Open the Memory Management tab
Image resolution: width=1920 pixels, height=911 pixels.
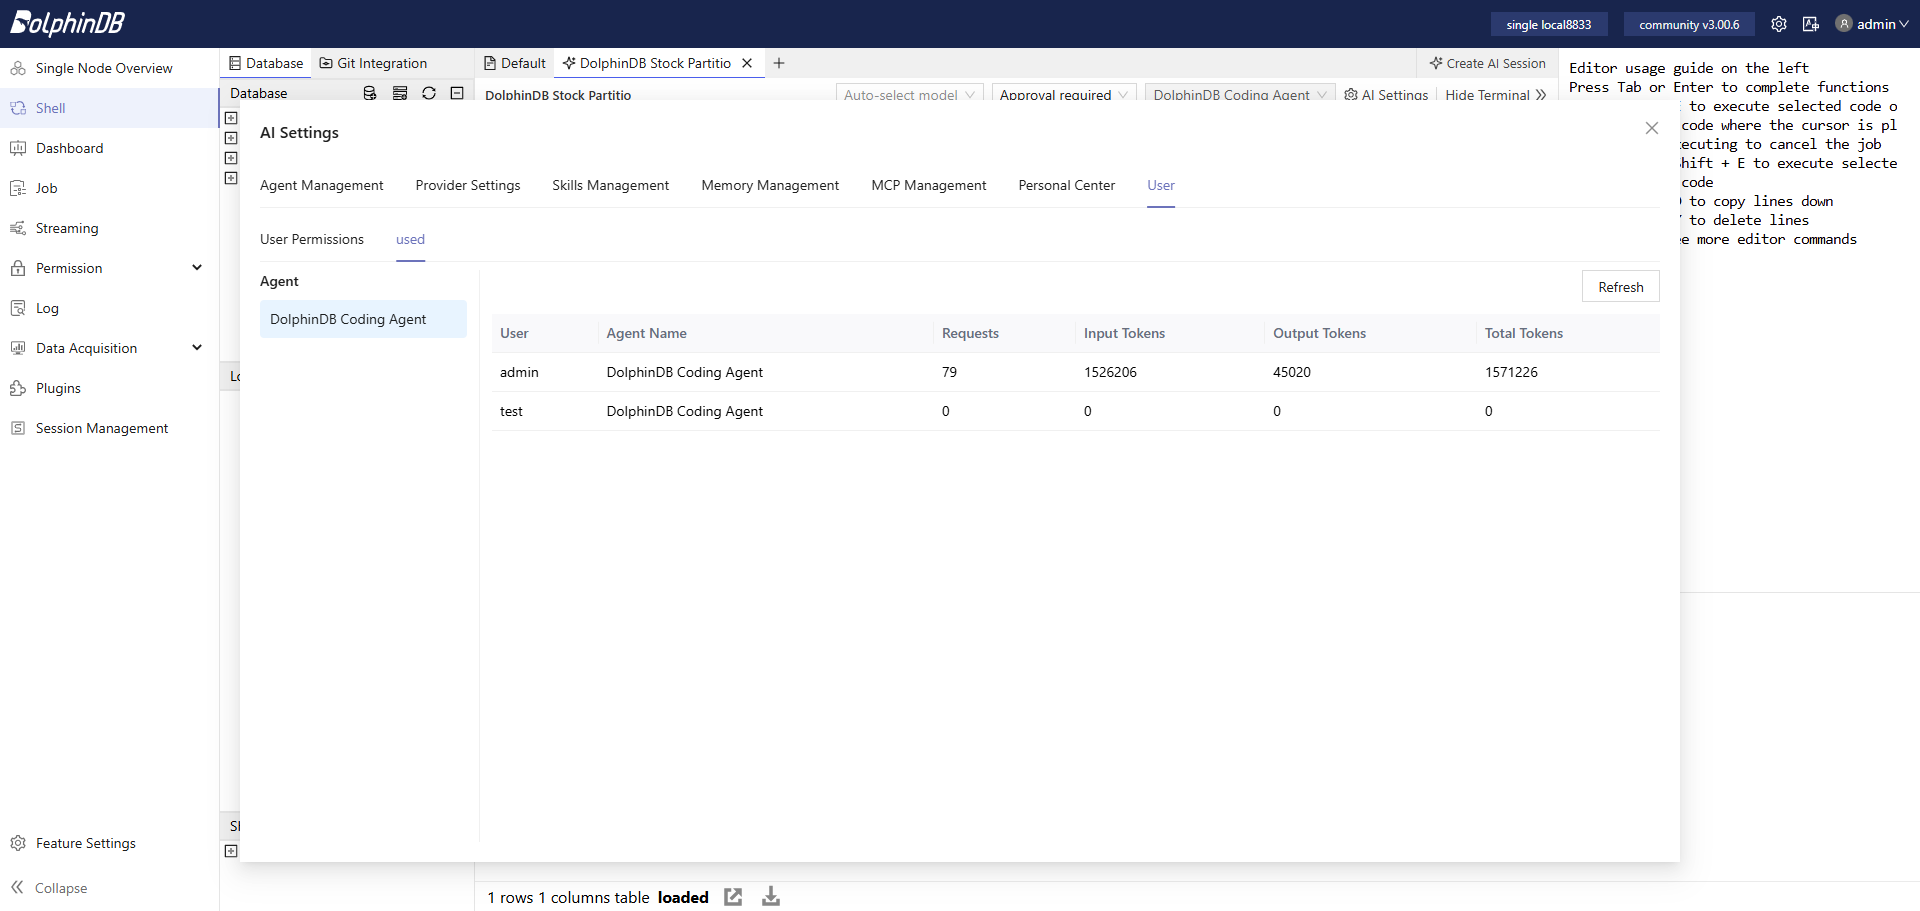click(x=770, y=185)
